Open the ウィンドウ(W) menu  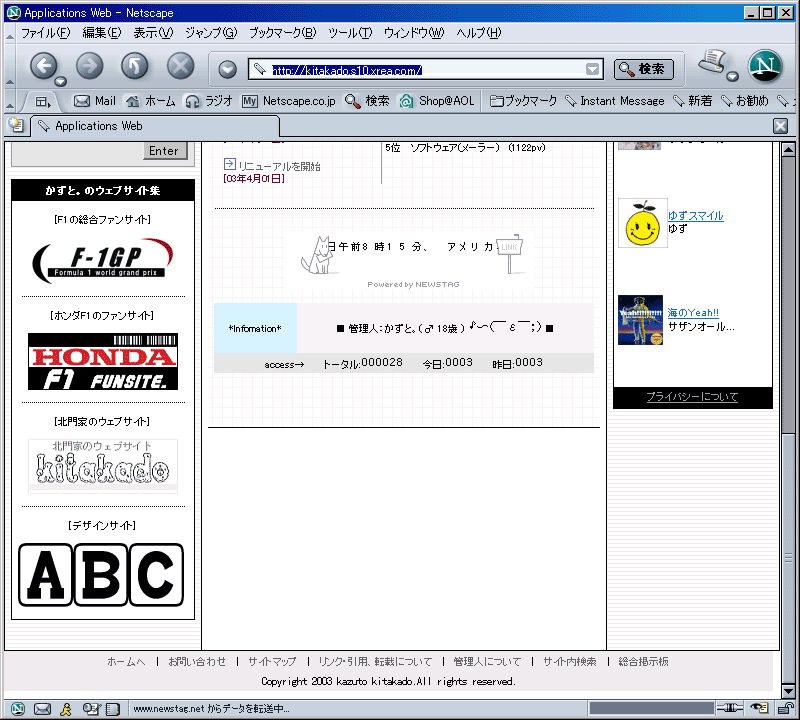[414, 33]
